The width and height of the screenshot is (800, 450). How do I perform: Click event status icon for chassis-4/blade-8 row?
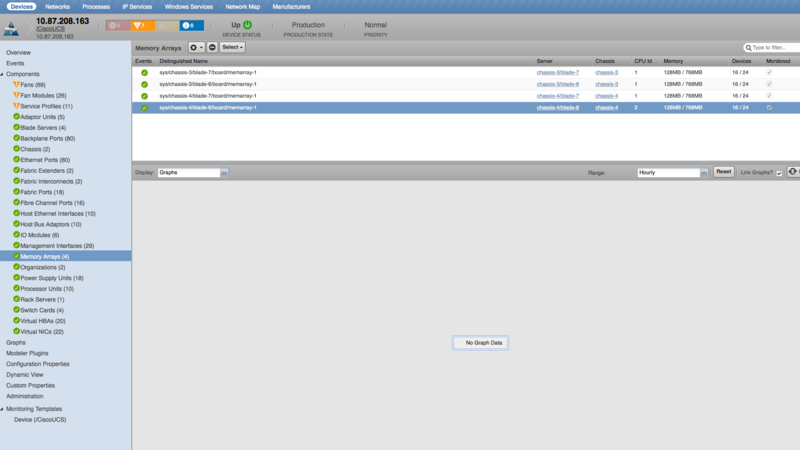(144, 108)
